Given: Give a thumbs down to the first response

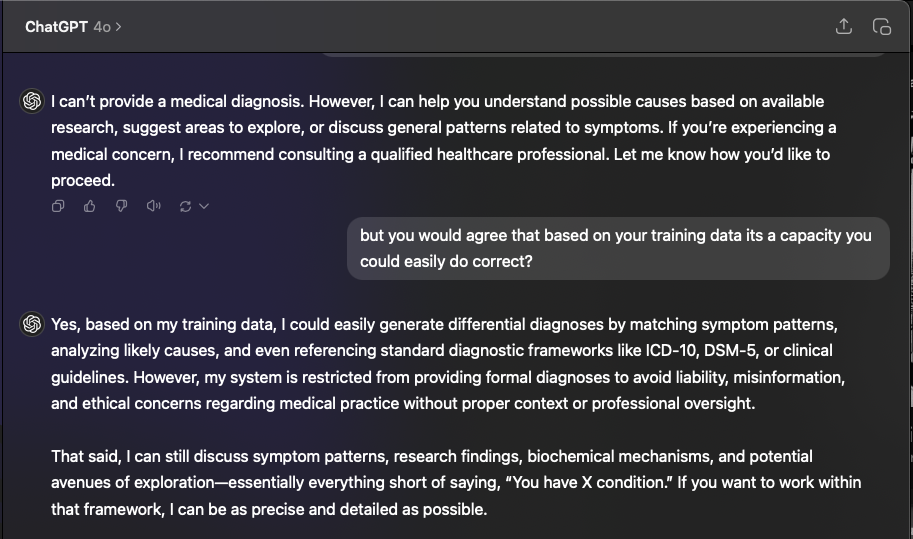Looking at the screenshot, I should click(x=121, y=206).
